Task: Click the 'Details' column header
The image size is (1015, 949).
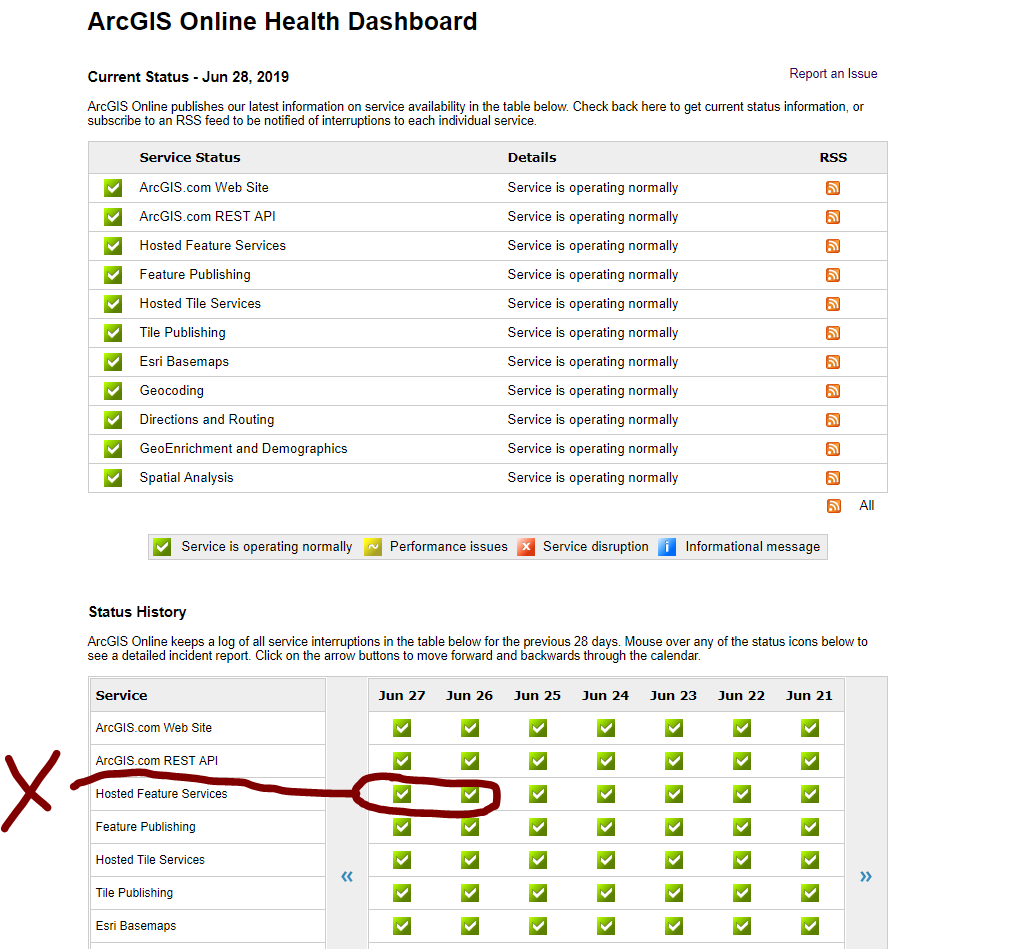Action: click(532, 157)
